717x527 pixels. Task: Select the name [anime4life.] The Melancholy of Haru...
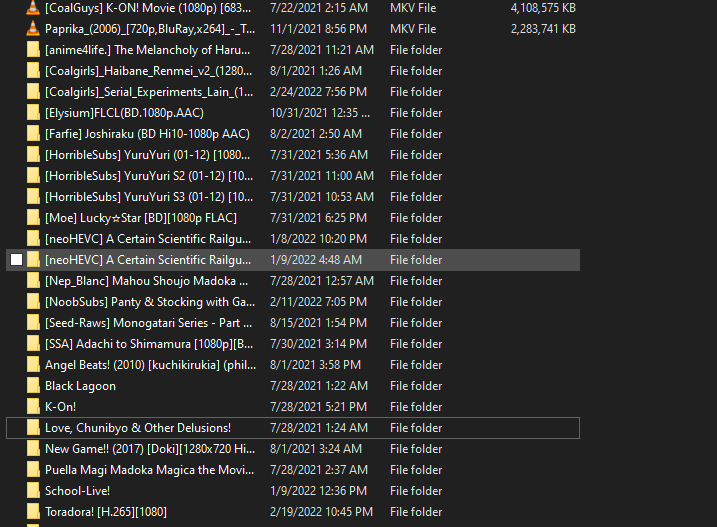(147, 50)
